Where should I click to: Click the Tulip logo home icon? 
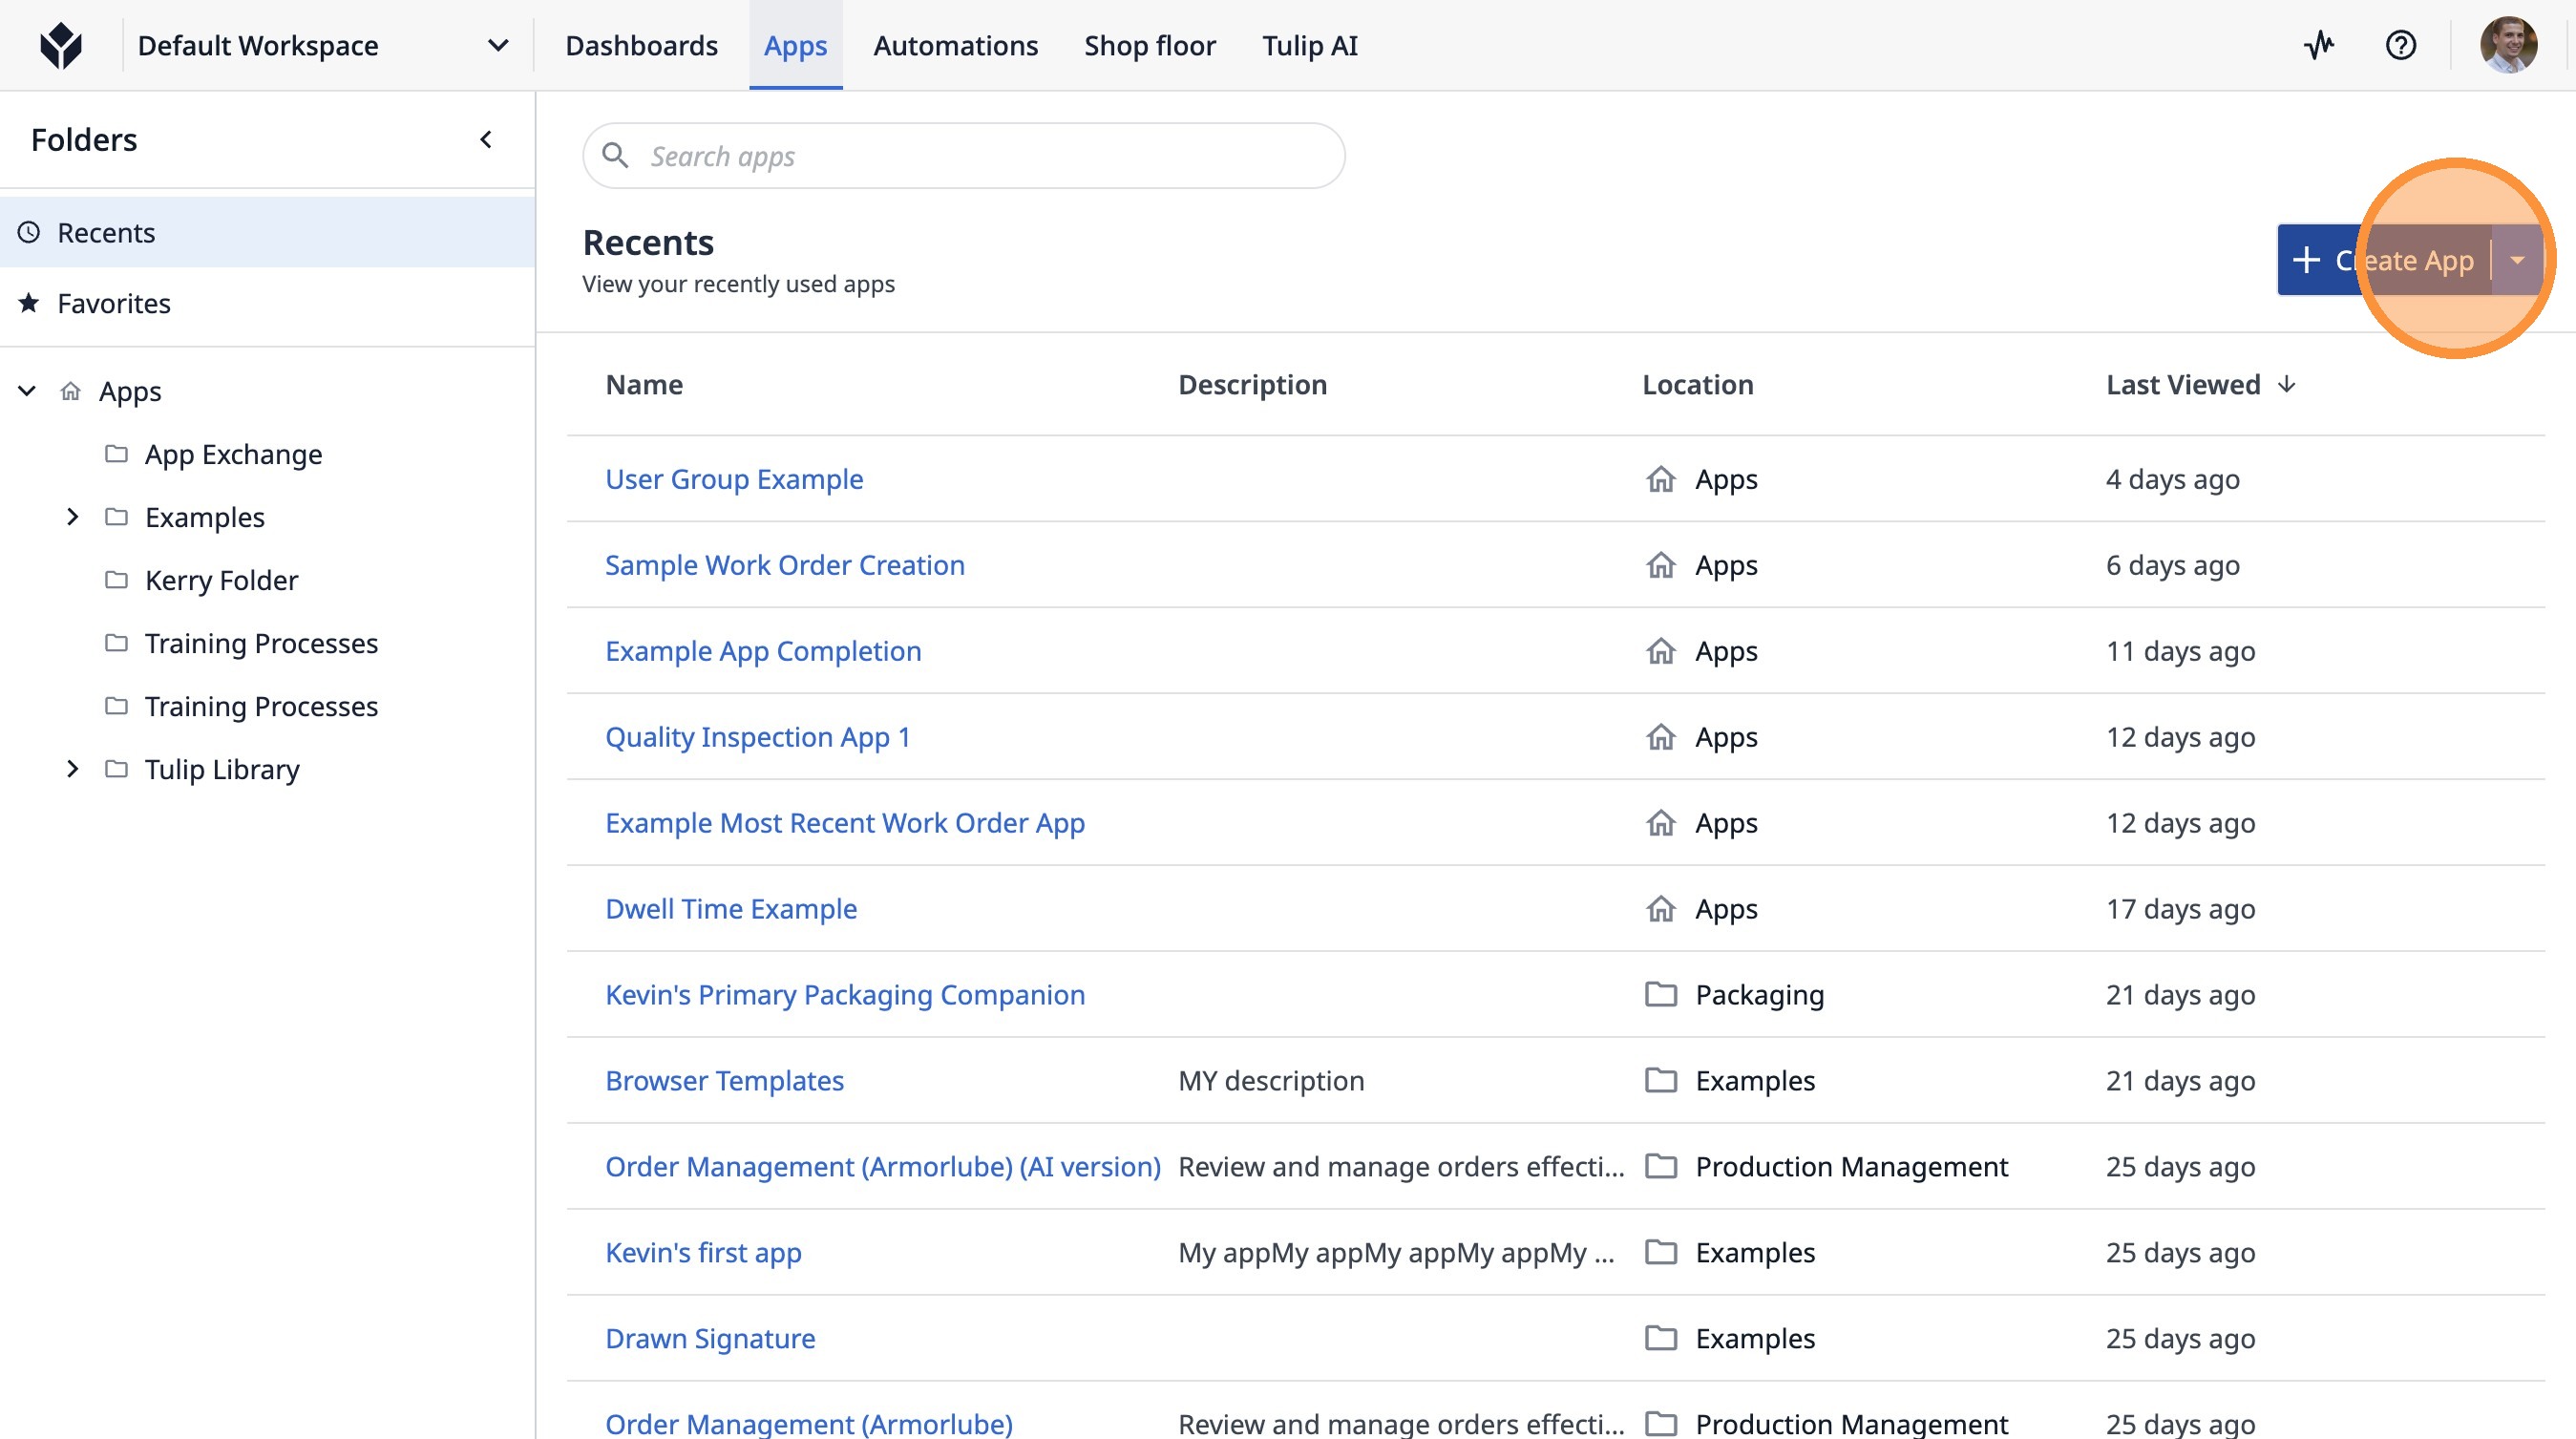click(x=61, y=46)
